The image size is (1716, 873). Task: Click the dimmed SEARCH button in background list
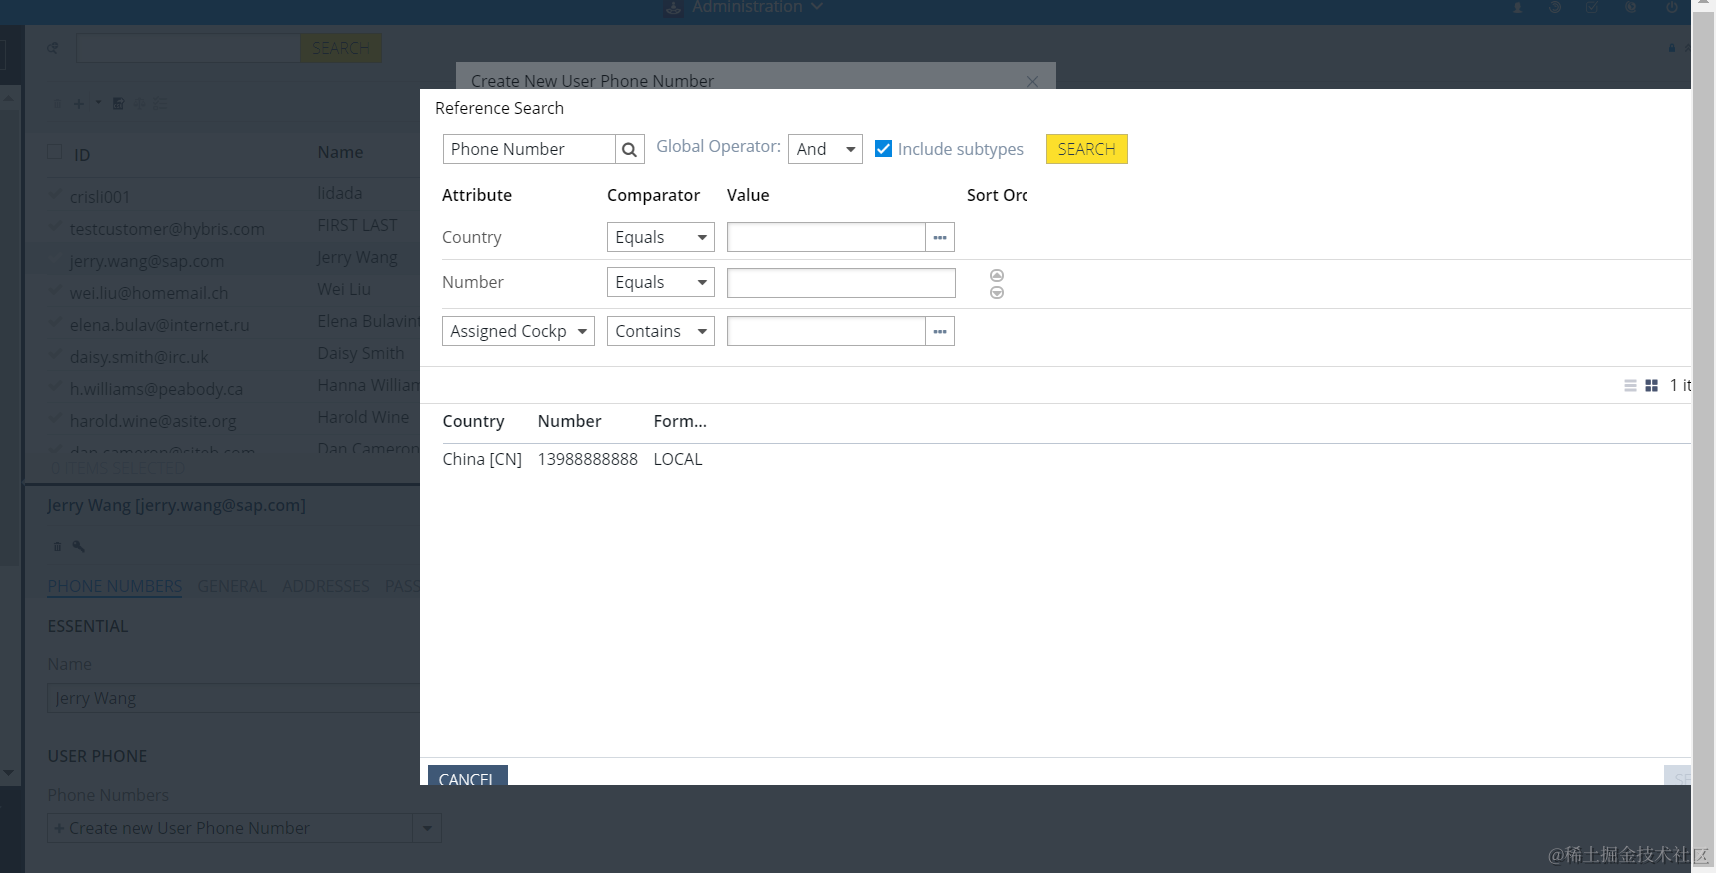[340, 48]
